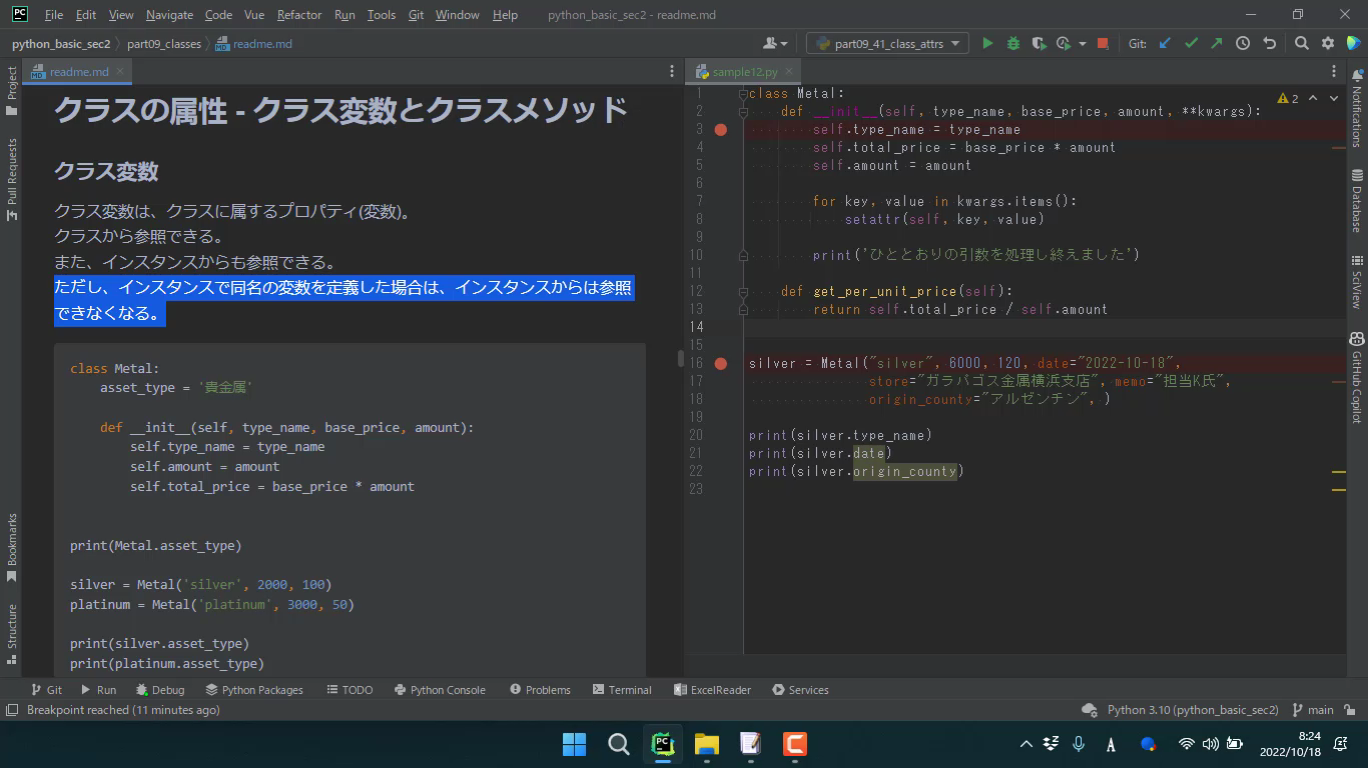Collapse the __init__ method fold marker
This screenshot has width=1368, height=768.
pyautogui.click(x=743, y=112)
